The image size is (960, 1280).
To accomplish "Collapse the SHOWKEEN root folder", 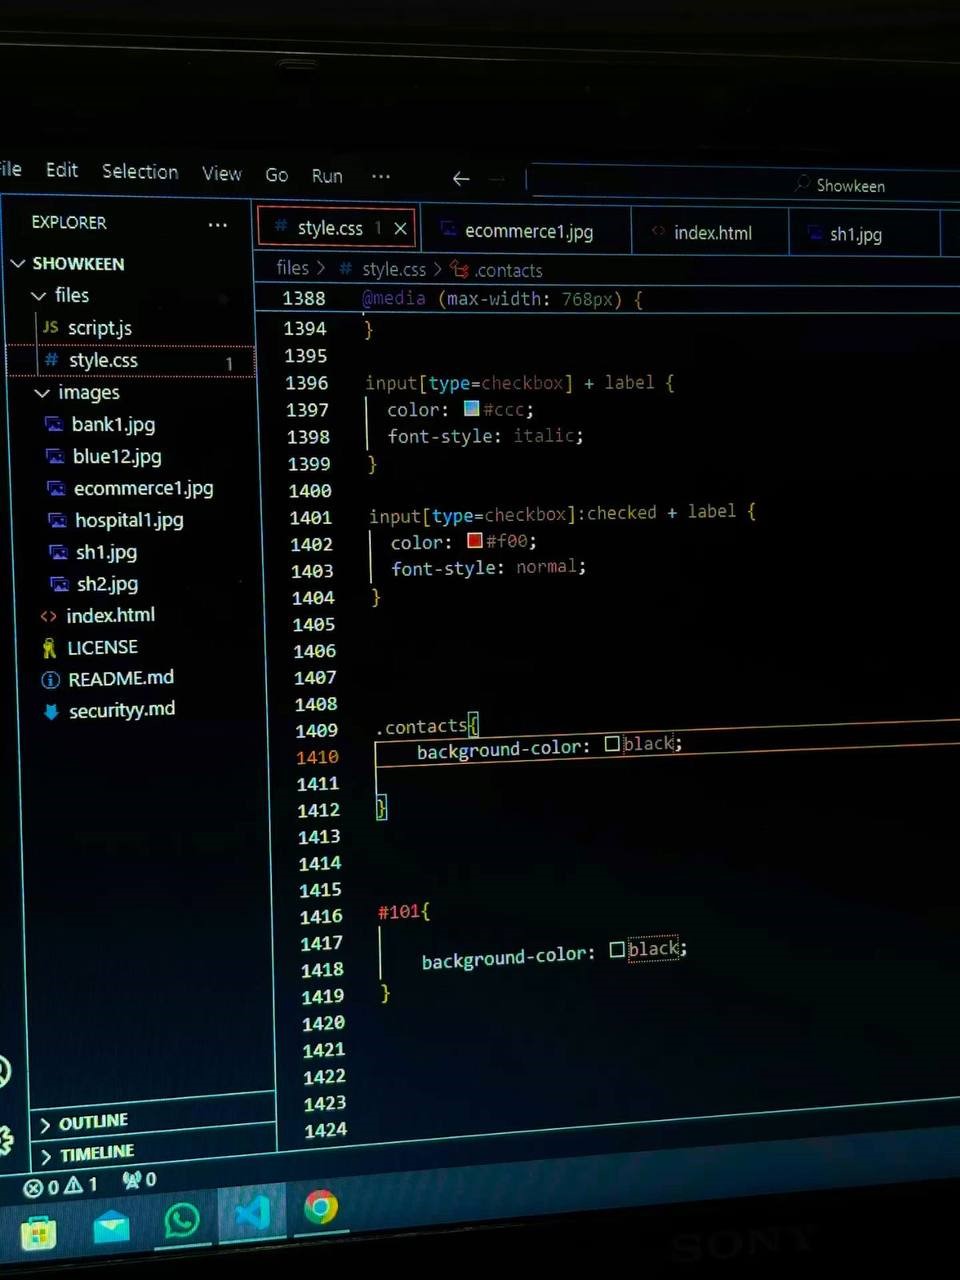I will 18,264.
